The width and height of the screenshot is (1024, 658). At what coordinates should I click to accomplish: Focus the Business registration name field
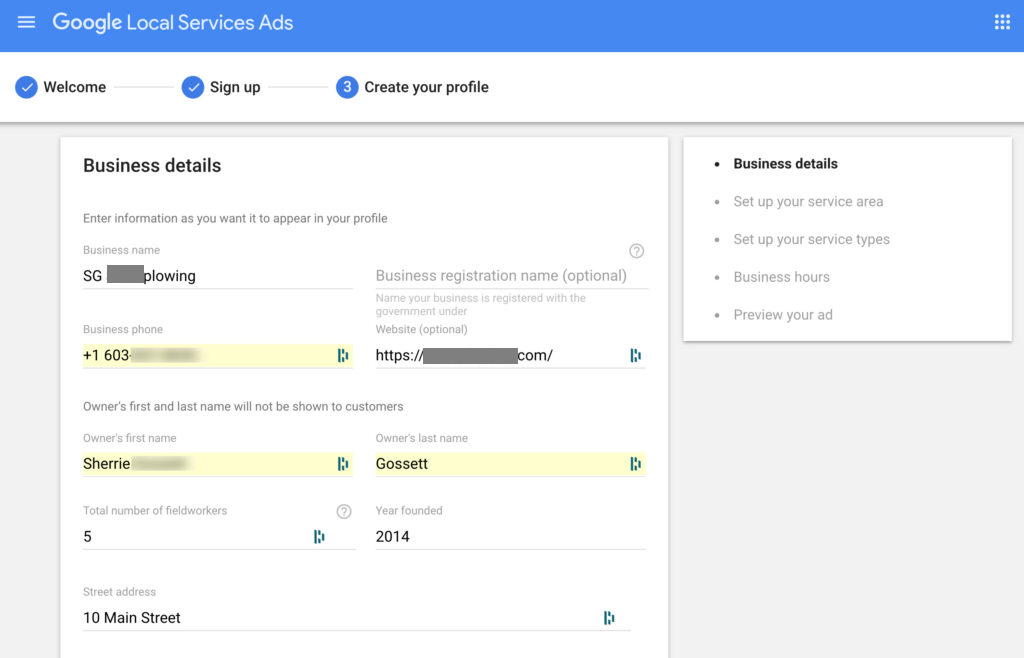511,275
